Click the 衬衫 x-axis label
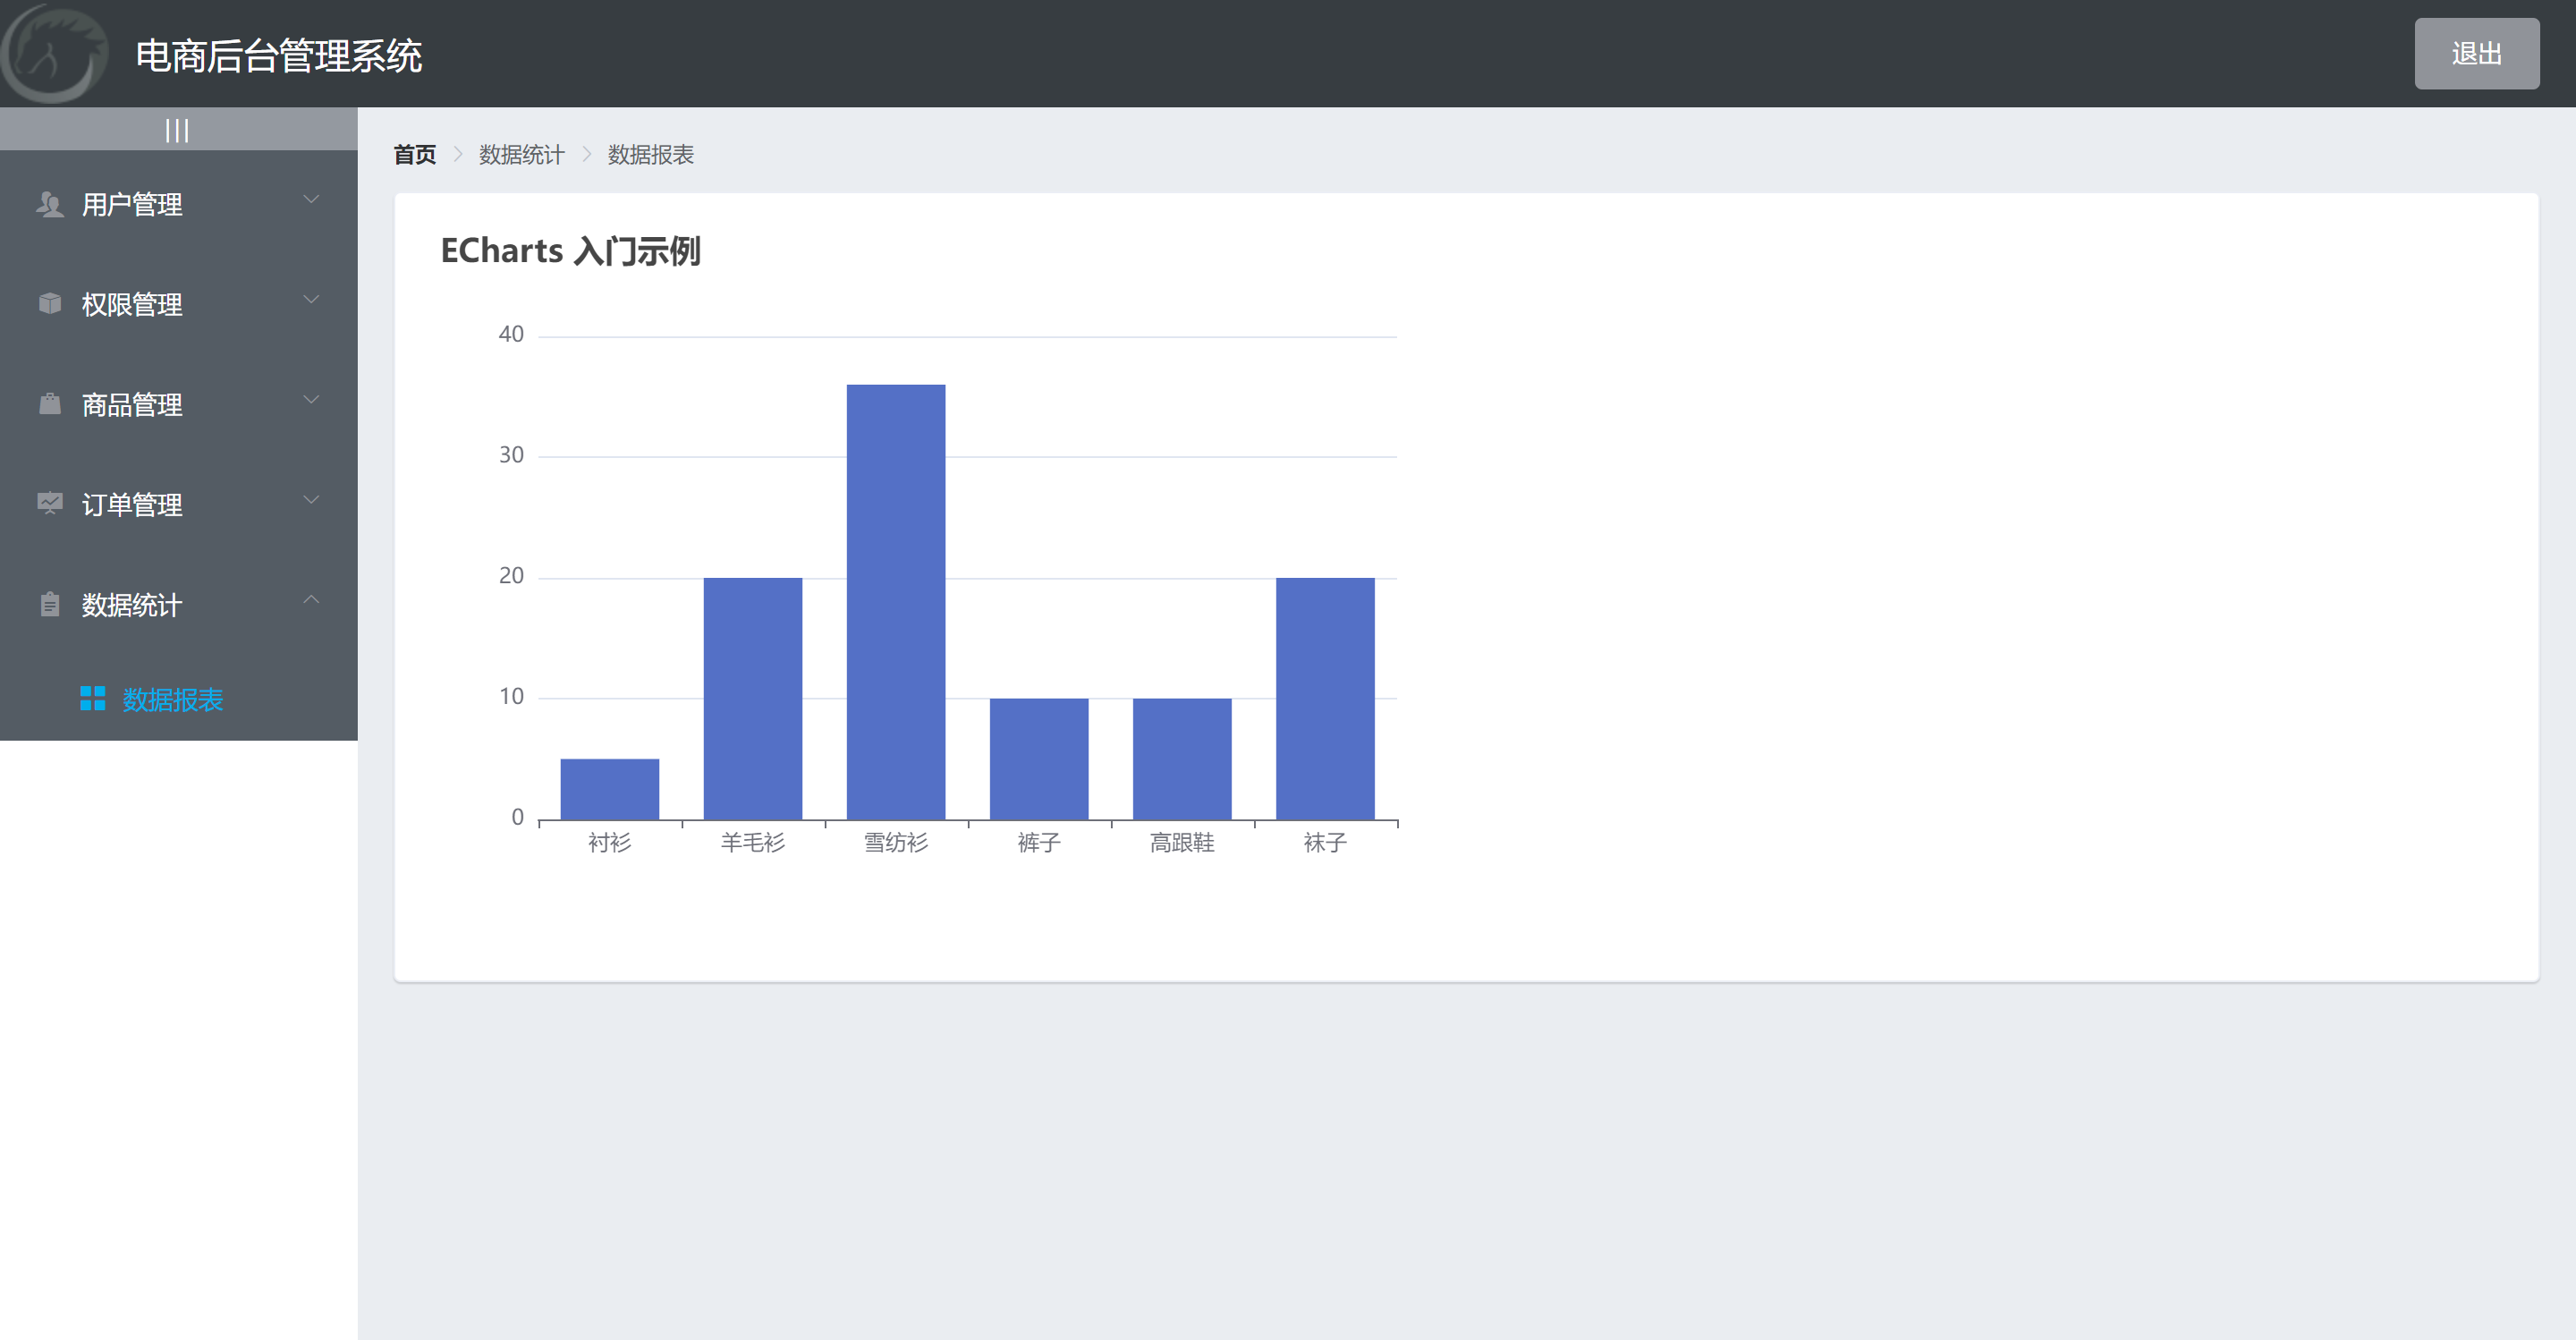Viewport: 2576px width, 1340px height. pos(609,843)
